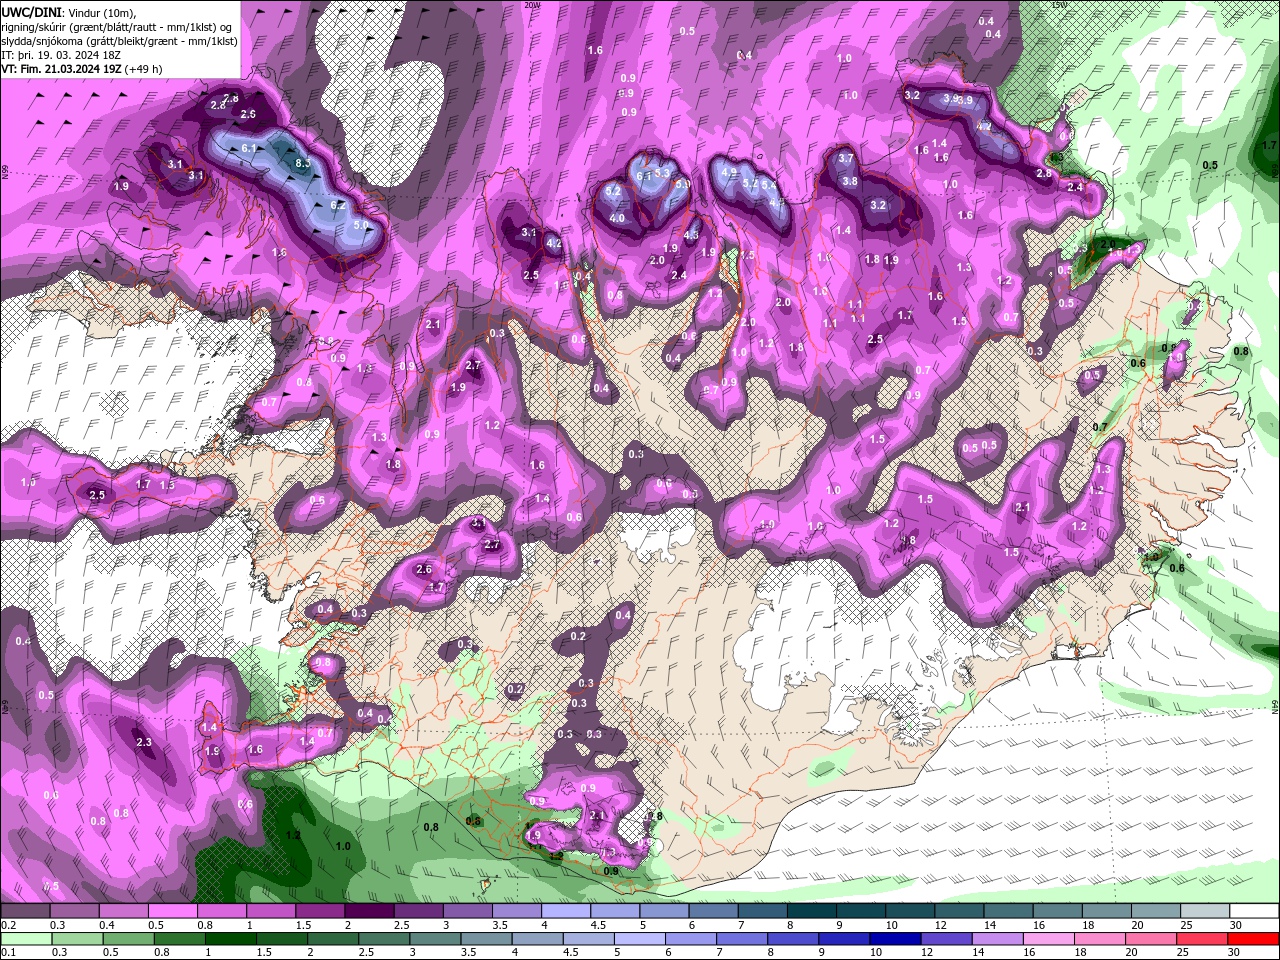Click the 2.3 value in the southwest purple area

tap(143, 742)
